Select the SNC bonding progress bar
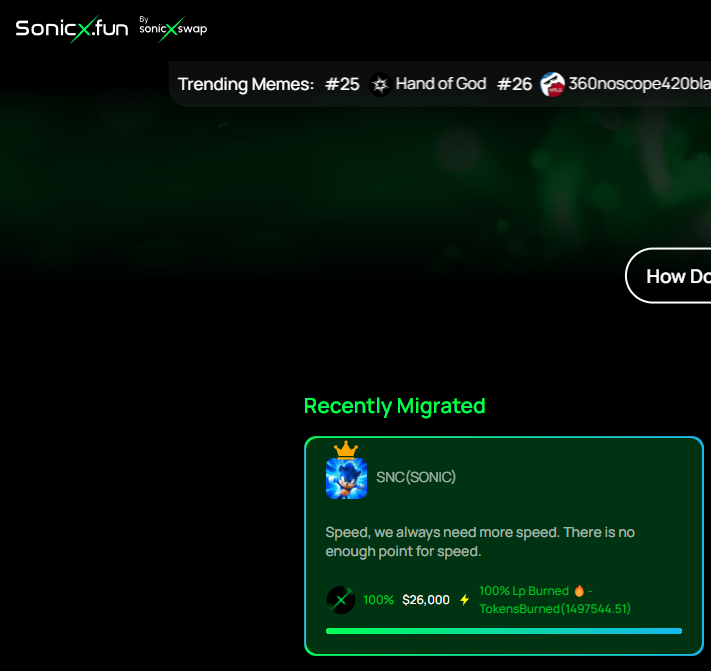 (504, 631)
